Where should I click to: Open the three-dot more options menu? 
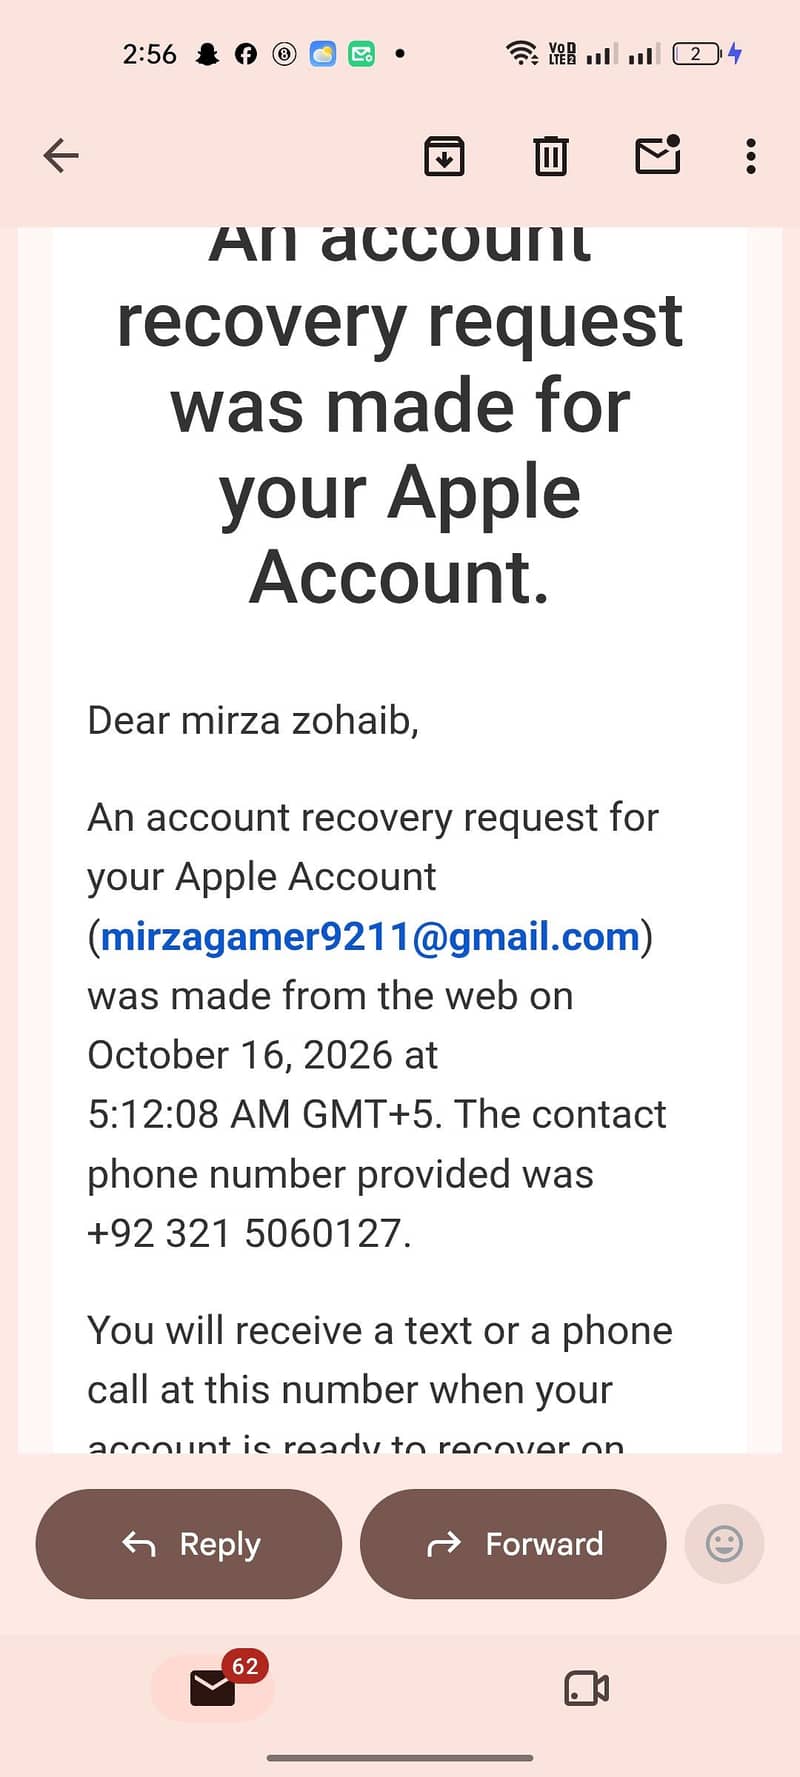coord(751,156)
